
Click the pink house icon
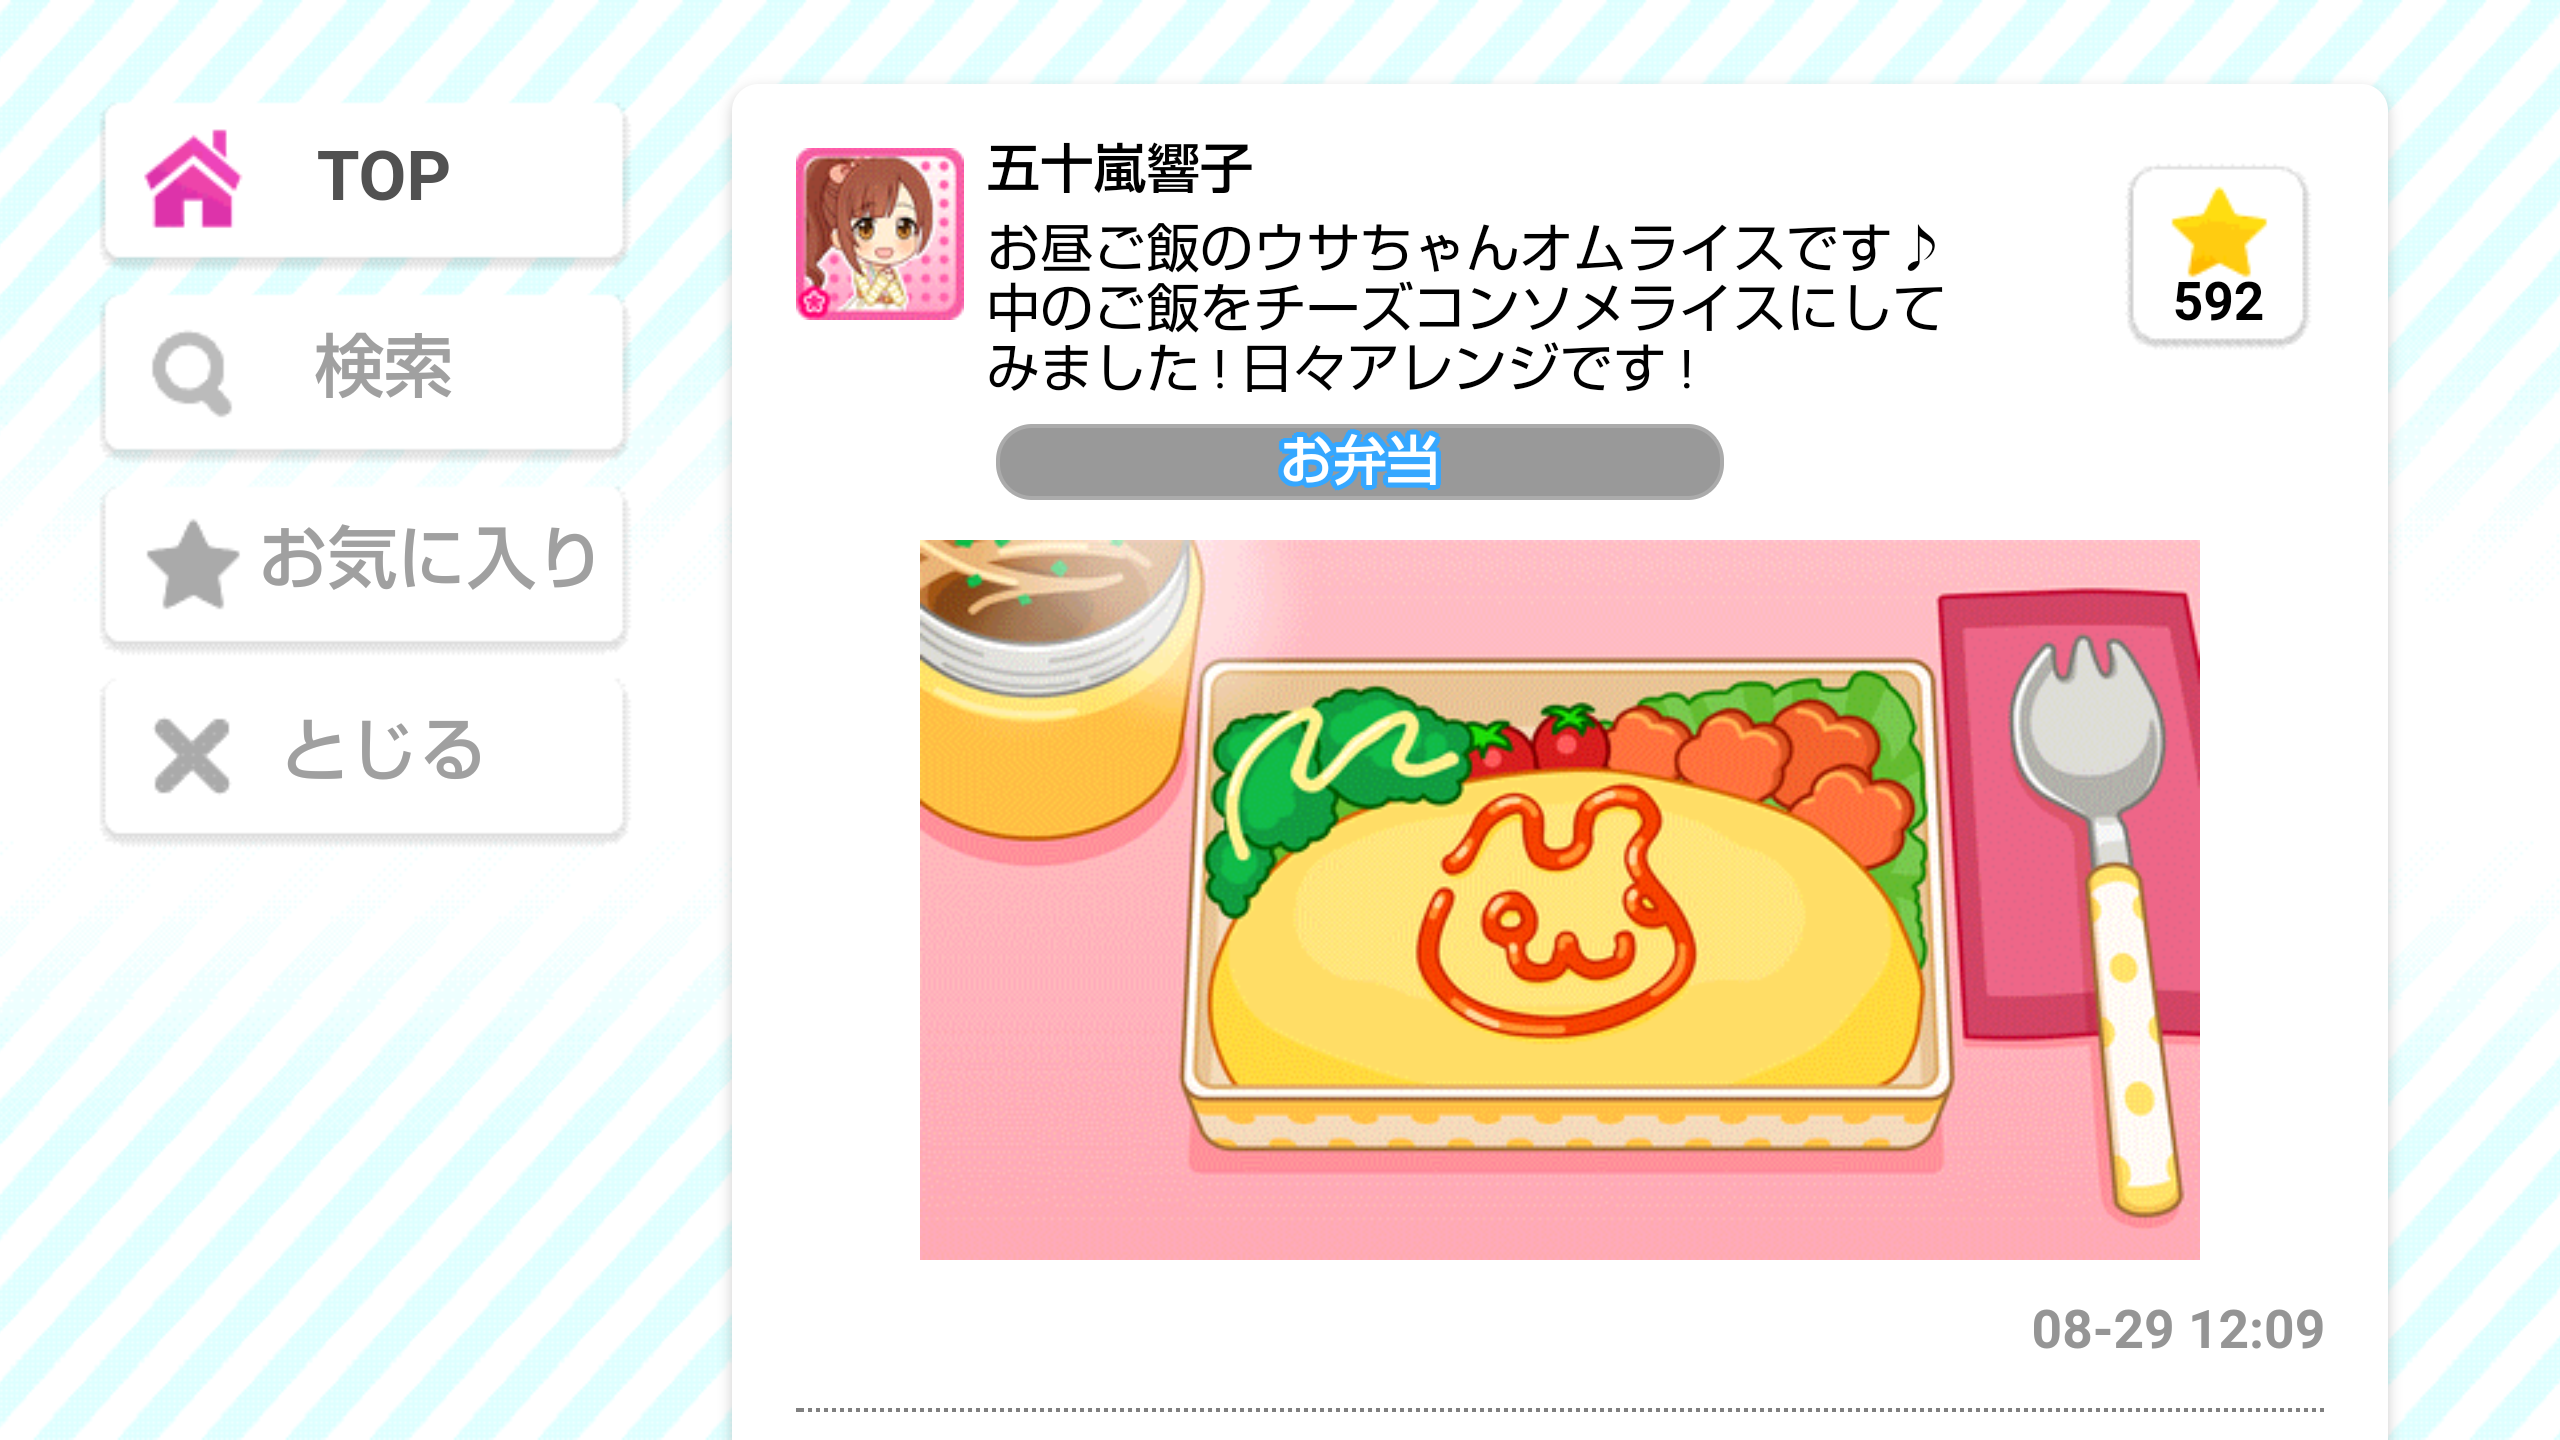pyautogui.click(x=193, y=179)
